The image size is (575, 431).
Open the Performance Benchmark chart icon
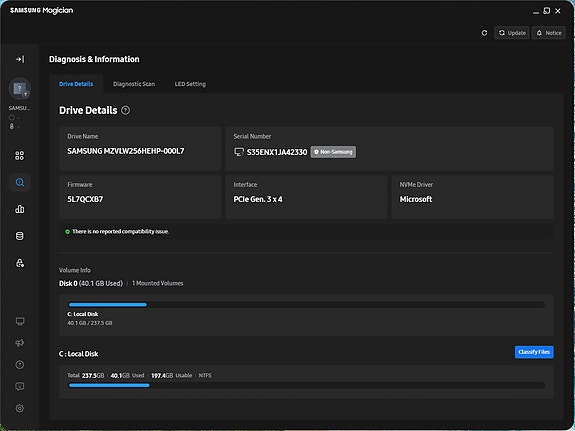tap(20, 209)
